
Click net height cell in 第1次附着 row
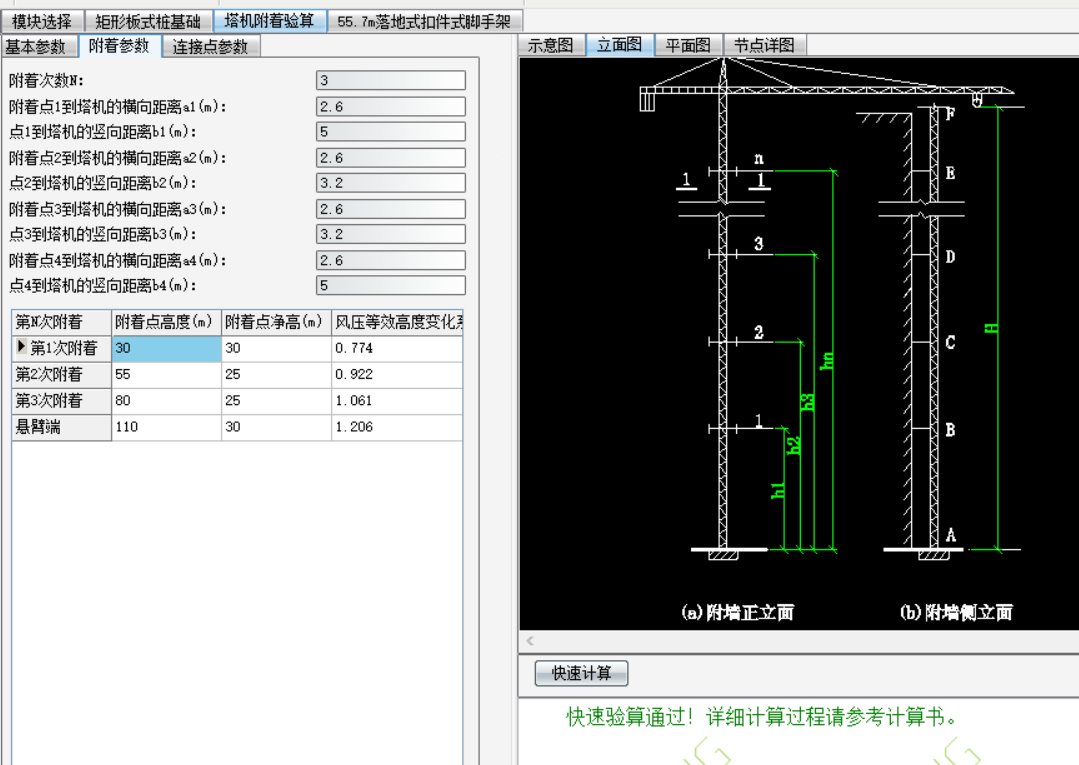pyautogui.click(x=277, y=348)
